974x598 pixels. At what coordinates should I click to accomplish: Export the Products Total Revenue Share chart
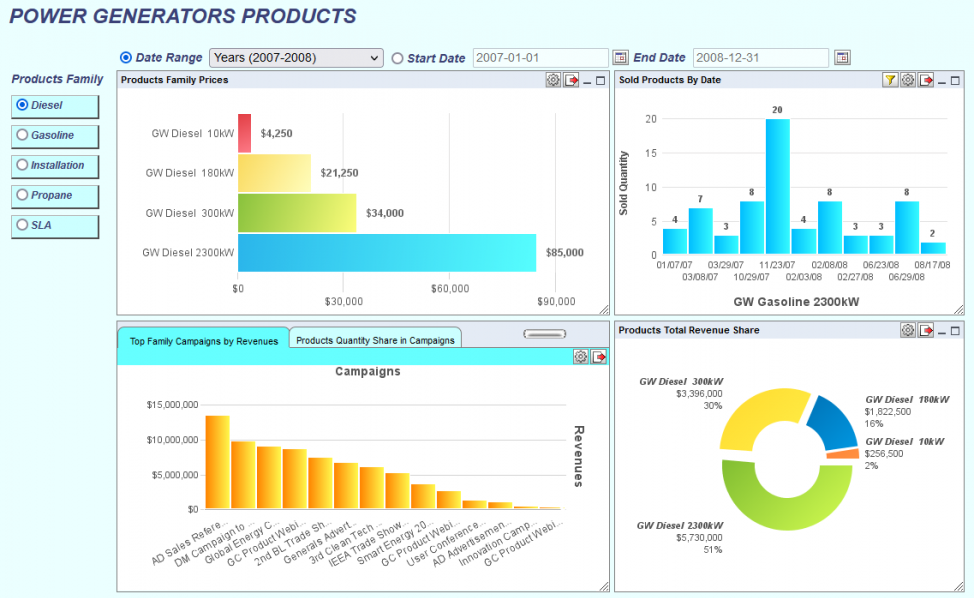[926, 330]
